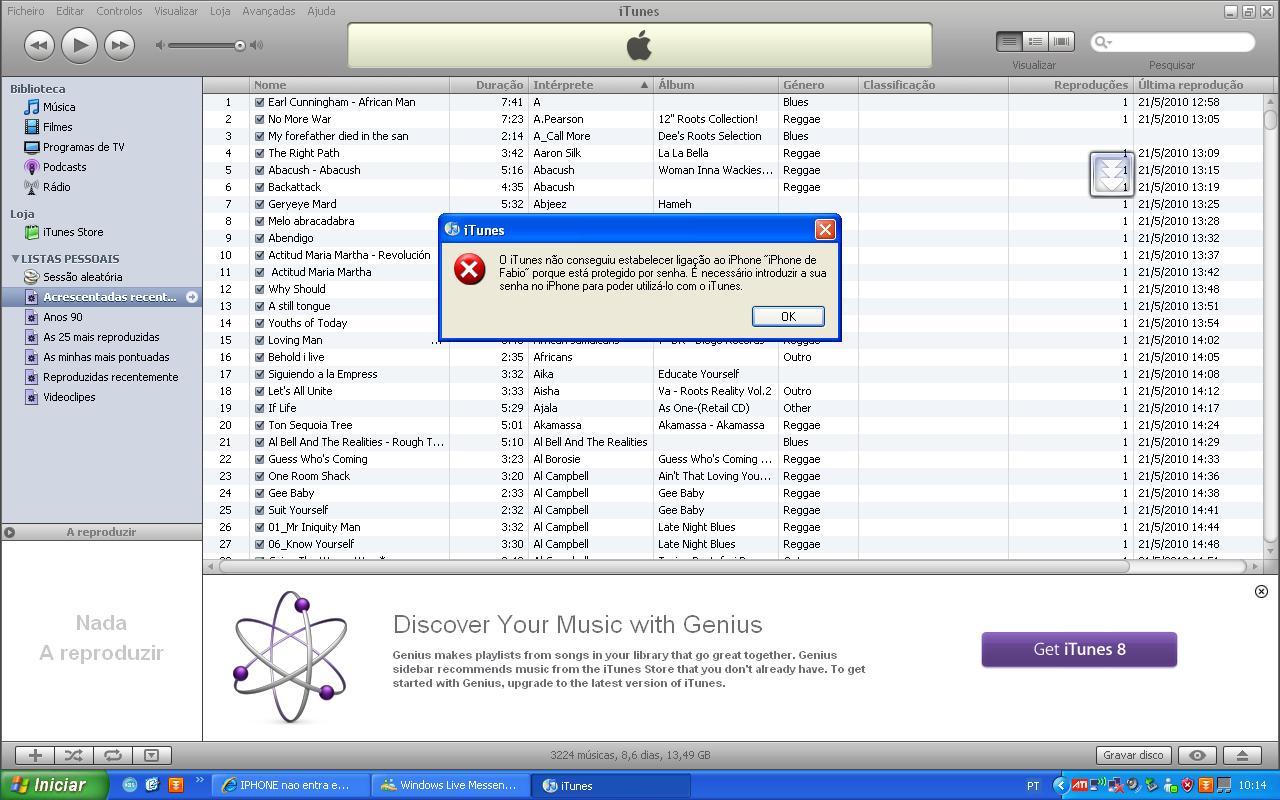Switch to Windows Live Messenger taskbar item
The width and height of the screenshot is (1280, 800).
pos(449,785)
